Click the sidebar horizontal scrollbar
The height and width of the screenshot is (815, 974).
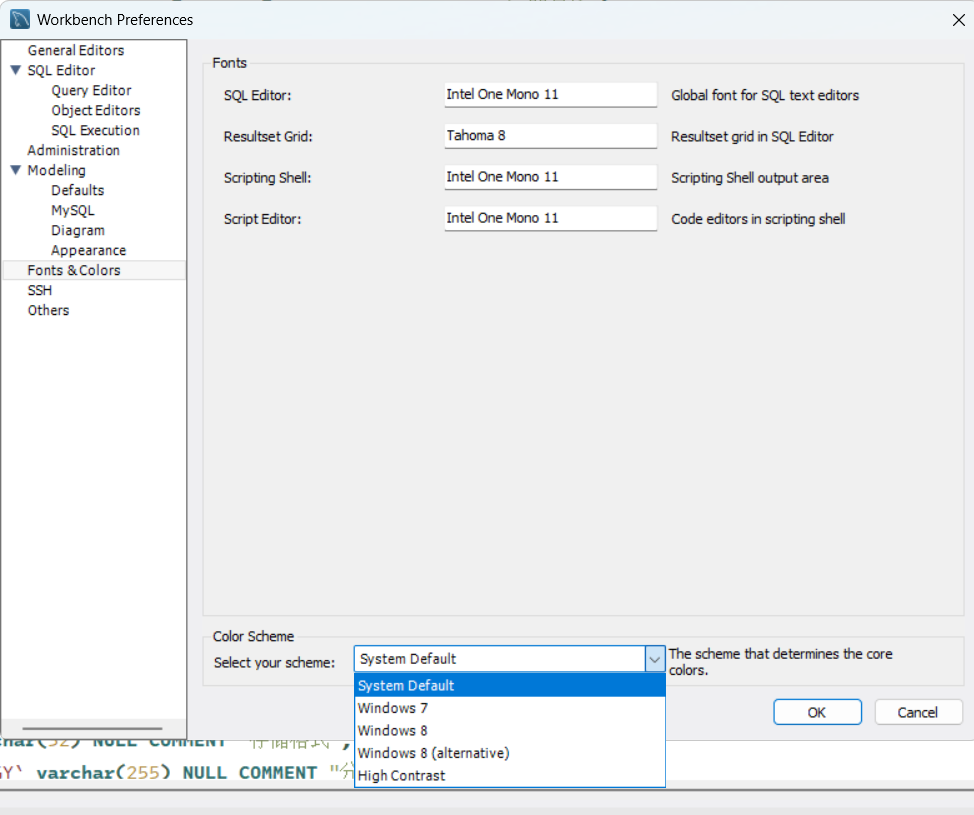point(92,729)
